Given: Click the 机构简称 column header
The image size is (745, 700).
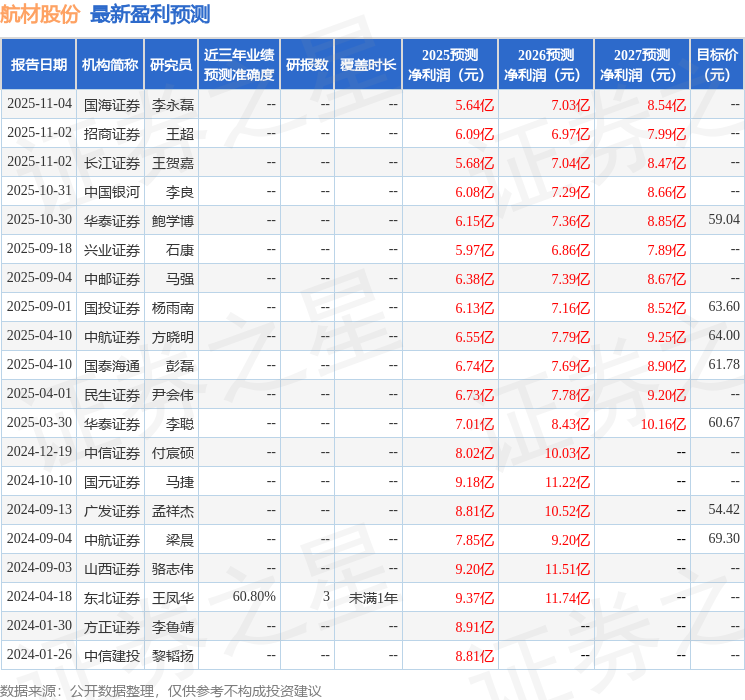Looking at the screenshot, I should click(x=110, y=65).
